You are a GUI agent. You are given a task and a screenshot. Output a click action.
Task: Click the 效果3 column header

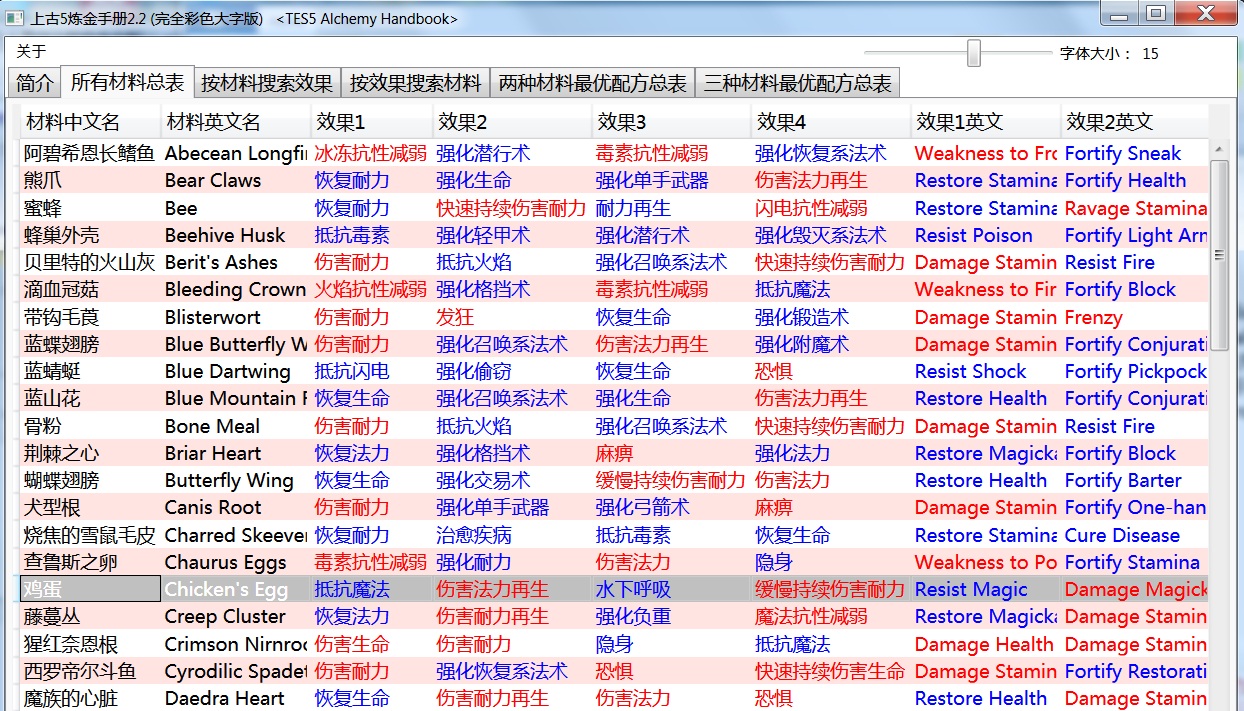[672, 122]
